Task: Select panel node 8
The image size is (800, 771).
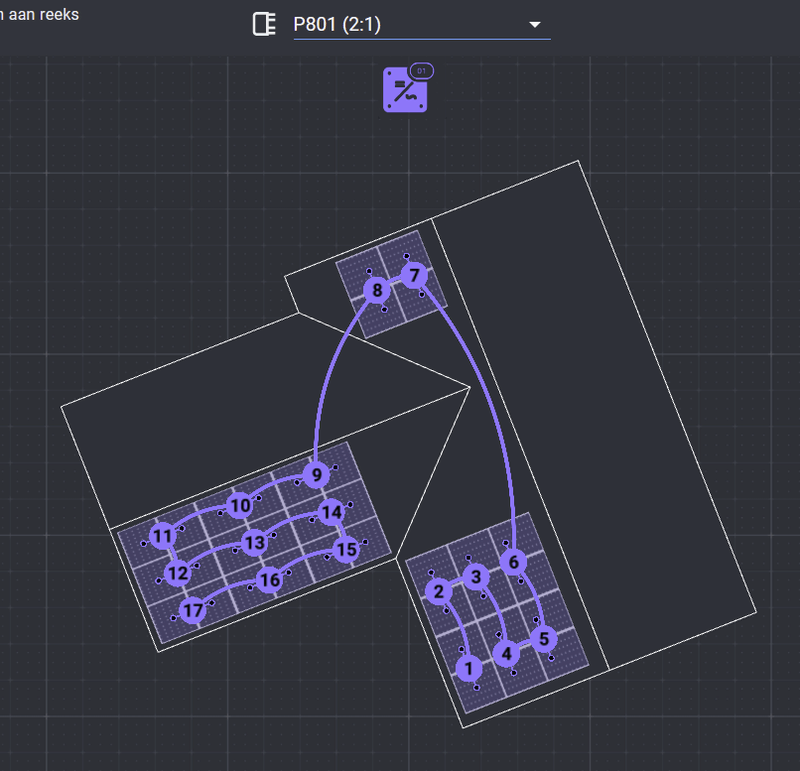Action: pos(377,290)
